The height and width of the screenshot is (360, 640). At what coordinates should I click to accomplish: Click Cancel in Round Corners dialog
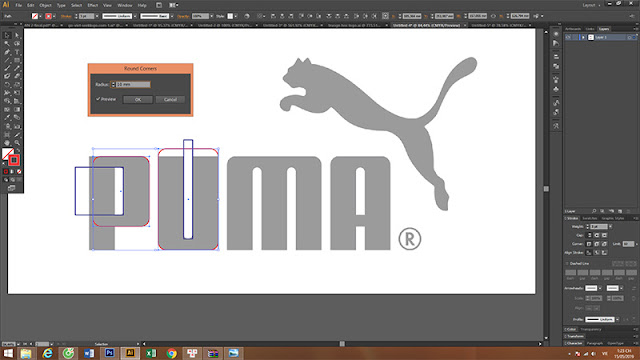pyautogui.click(x=170, y=100)
